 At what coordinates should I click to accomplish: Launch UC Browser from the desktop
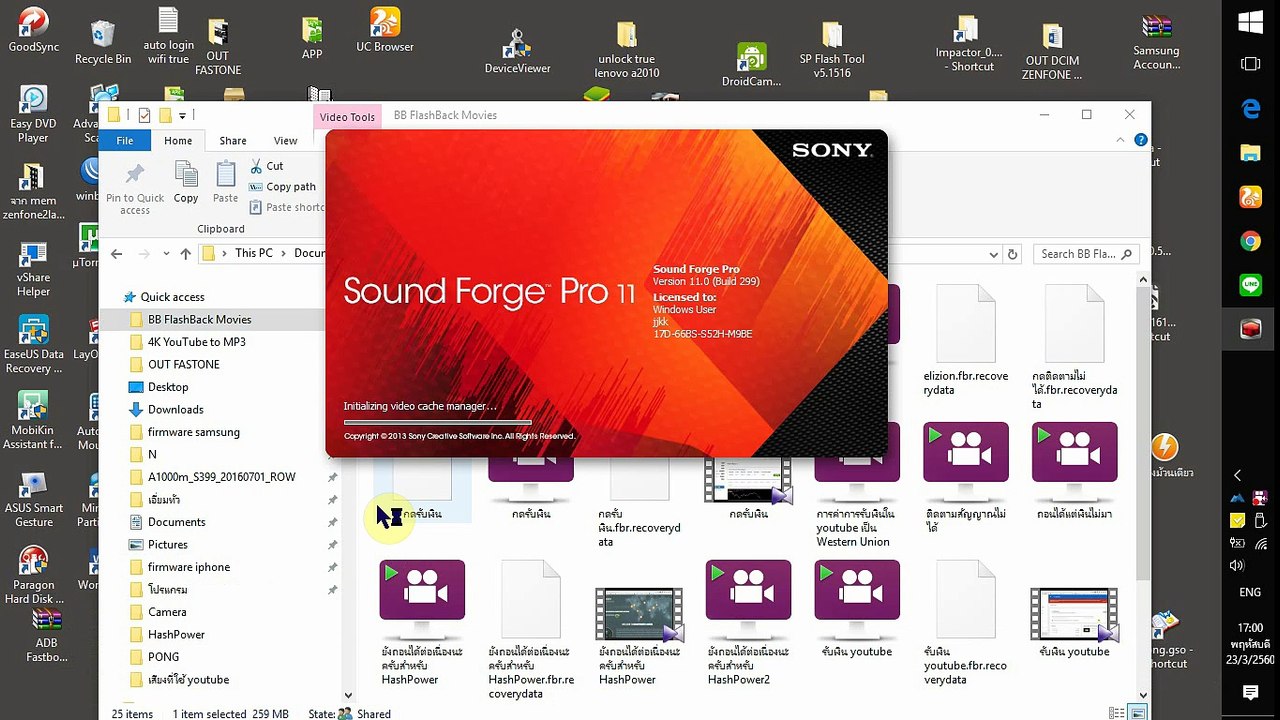click(x=385, y=31)
